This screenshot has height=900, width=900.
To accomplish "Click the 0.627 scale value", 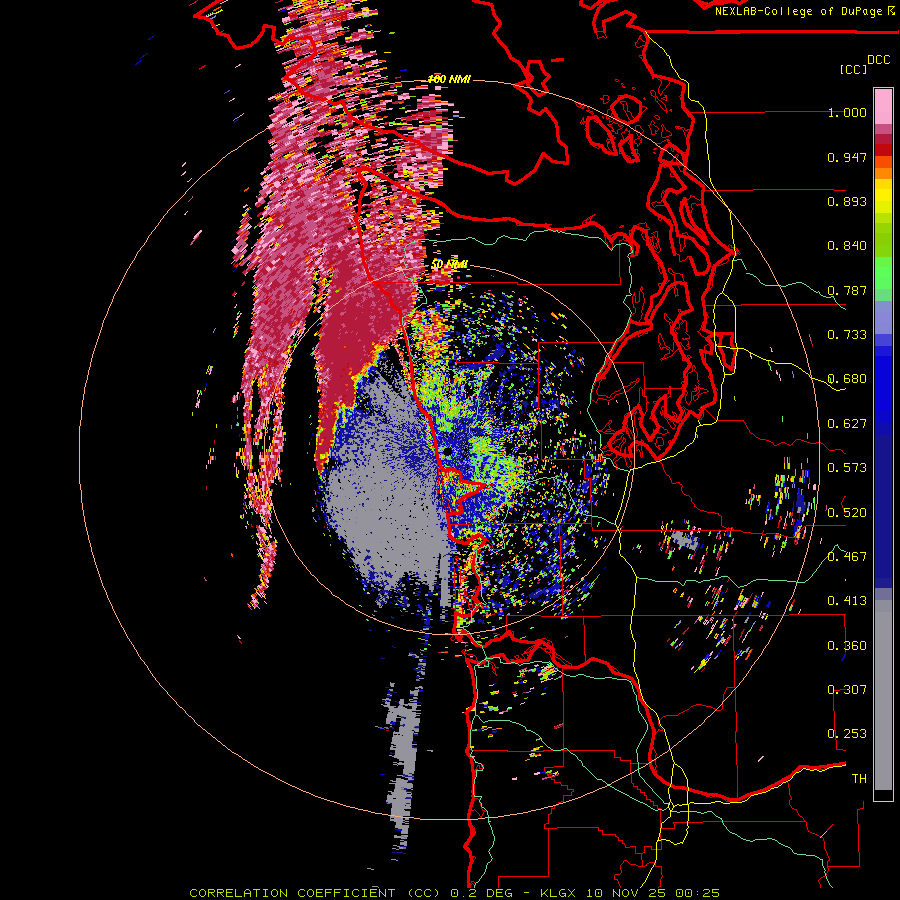I will [847, 424].
